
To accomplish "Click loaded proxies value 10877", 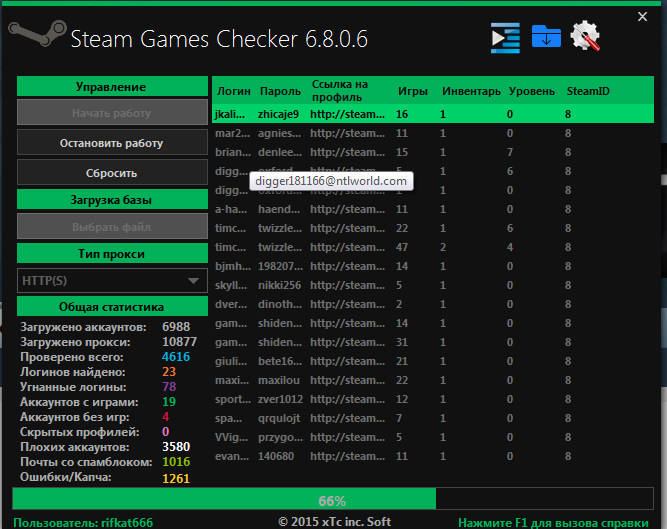I will coord(180,342).
